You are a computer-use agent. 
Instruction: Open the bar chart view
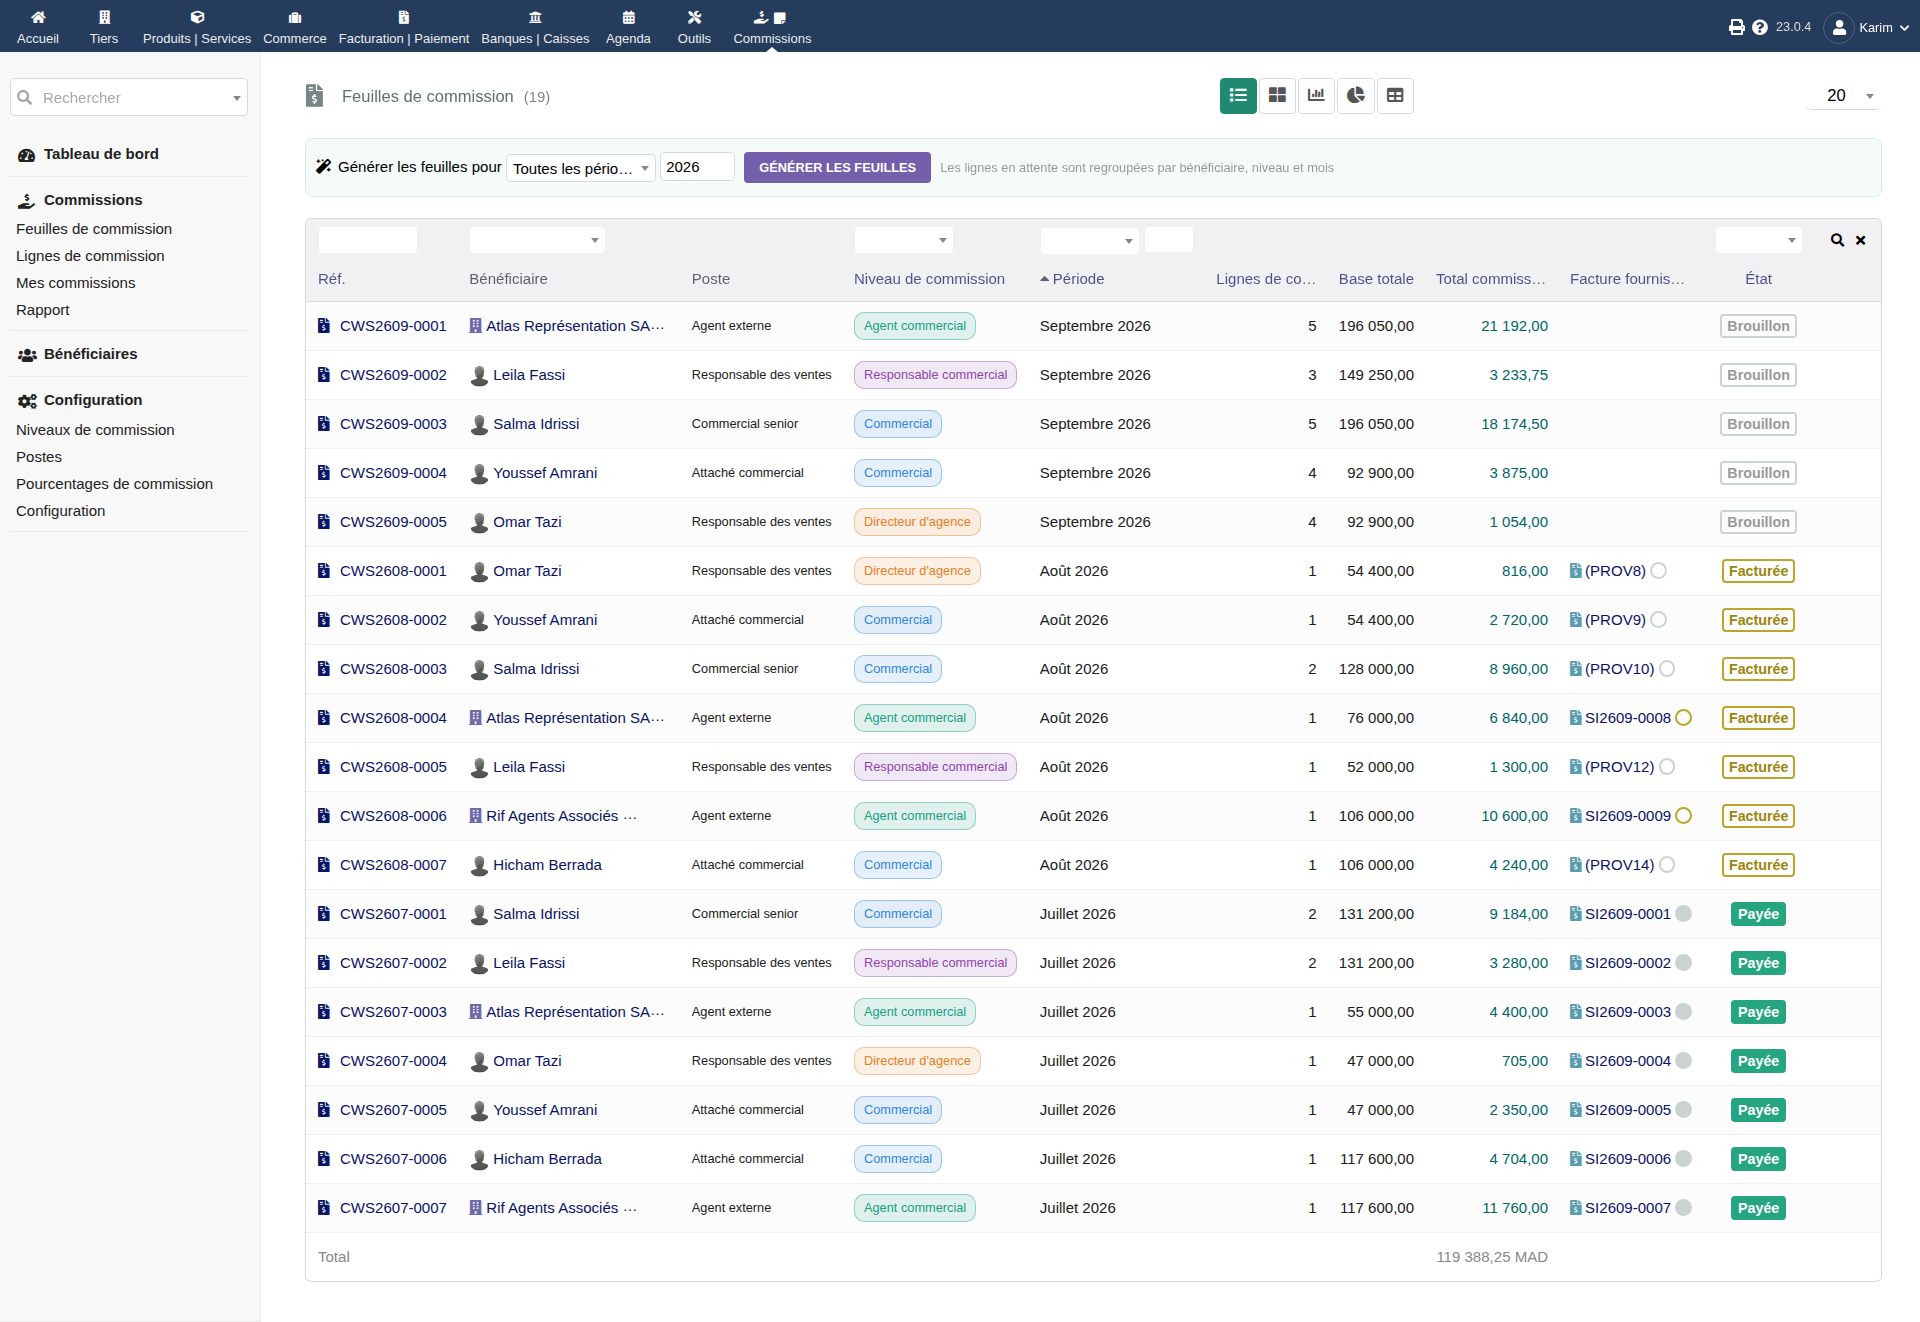[x=1316, y=96]
